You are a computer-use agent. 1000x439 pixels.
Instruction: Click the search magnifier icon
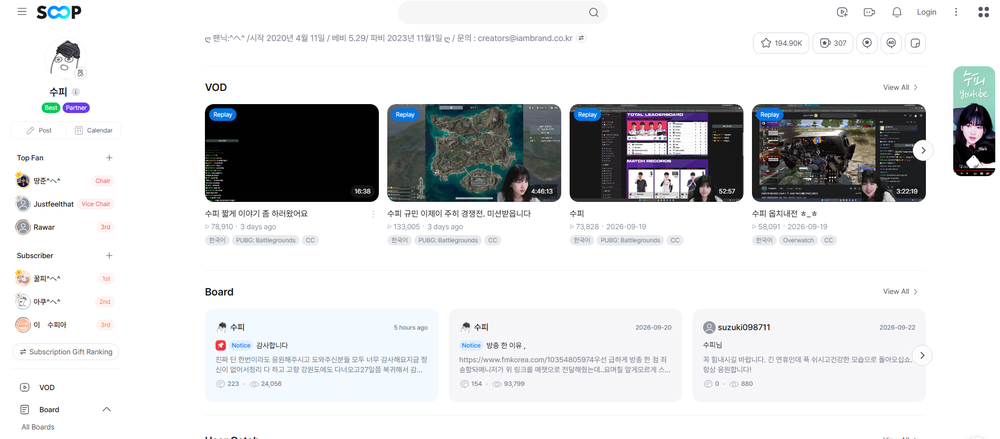[593, 12]
